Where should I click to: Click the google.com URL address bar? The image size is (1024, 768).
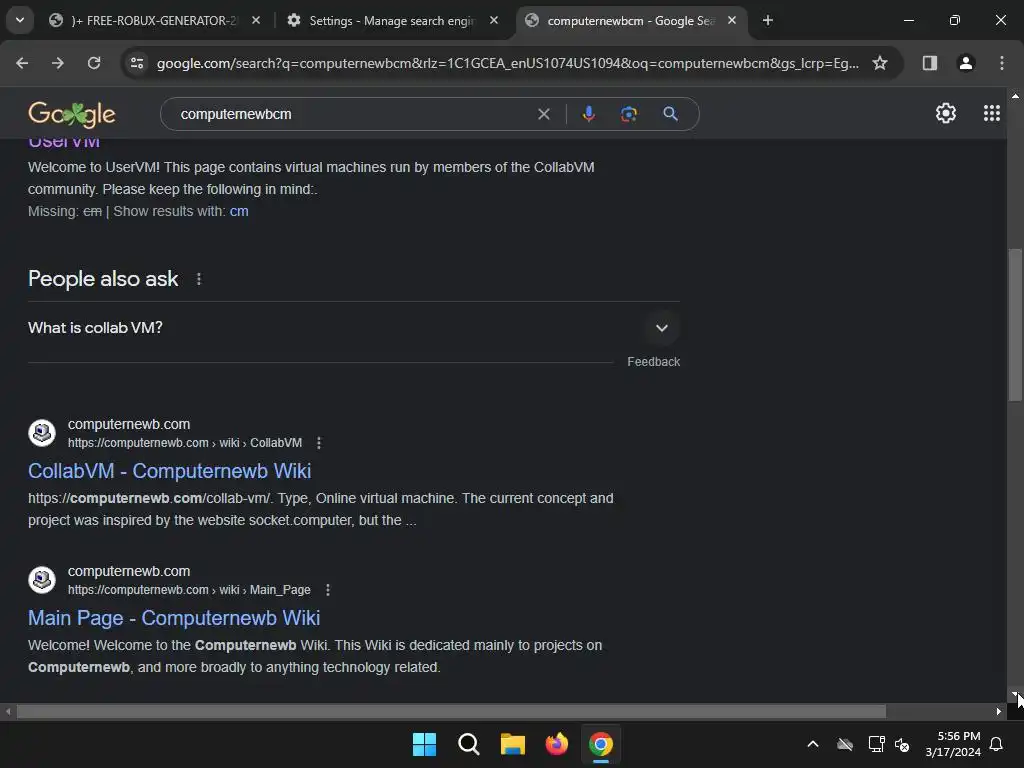tap(507, 63)
